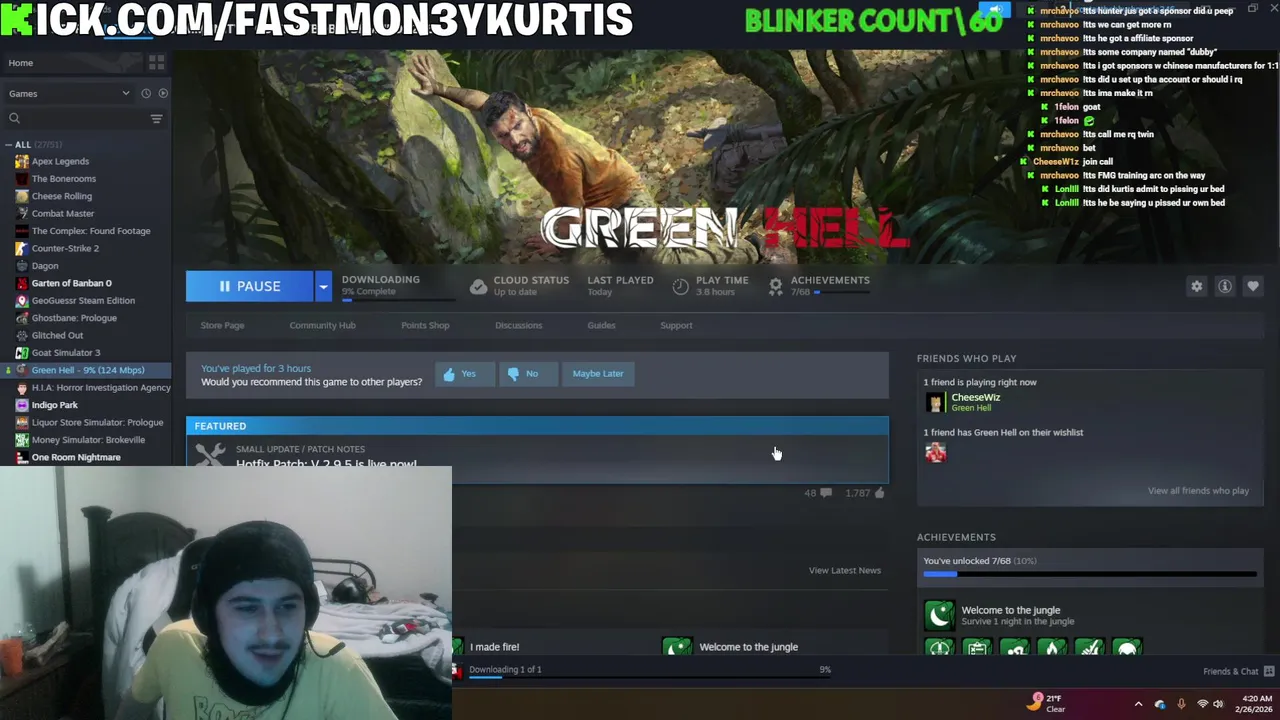Open the Guides tab
Image resolution: width=1280 pixels, height=720 pixels.
tap(601, 325)
